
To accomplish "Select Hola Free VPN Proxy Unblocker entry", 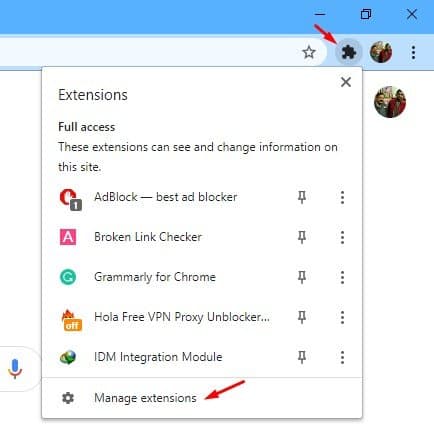I will [x=182, y=317].
